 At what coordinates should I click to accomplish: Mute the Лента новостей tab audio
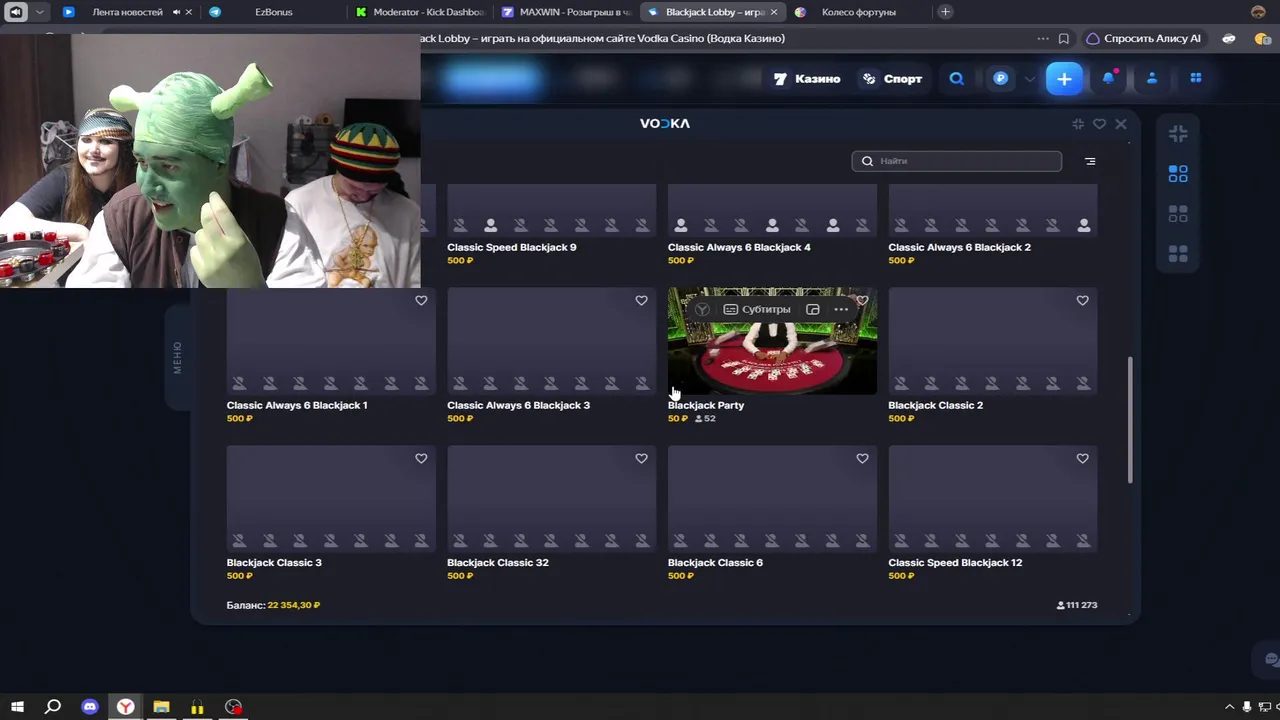pyautogui.click(x=176, y=12)
